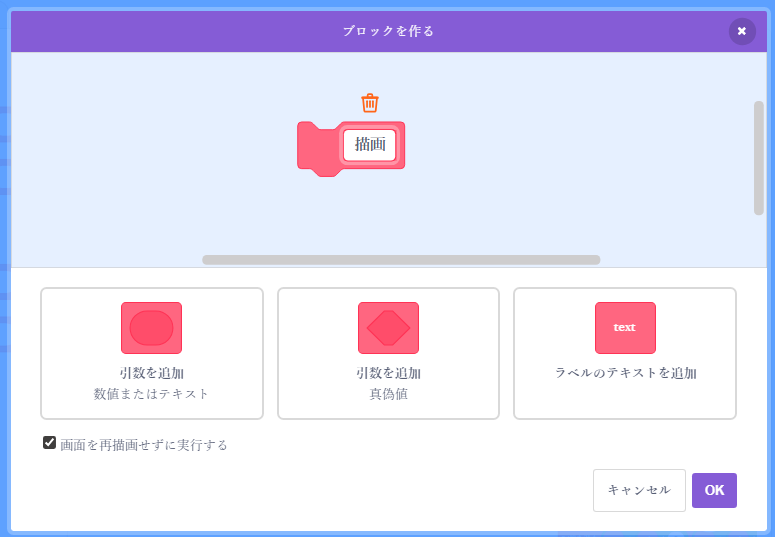Viewport: 775px width, 537px height.
Task: Select the pink custom block body
Action: click(x=317, y=148)
